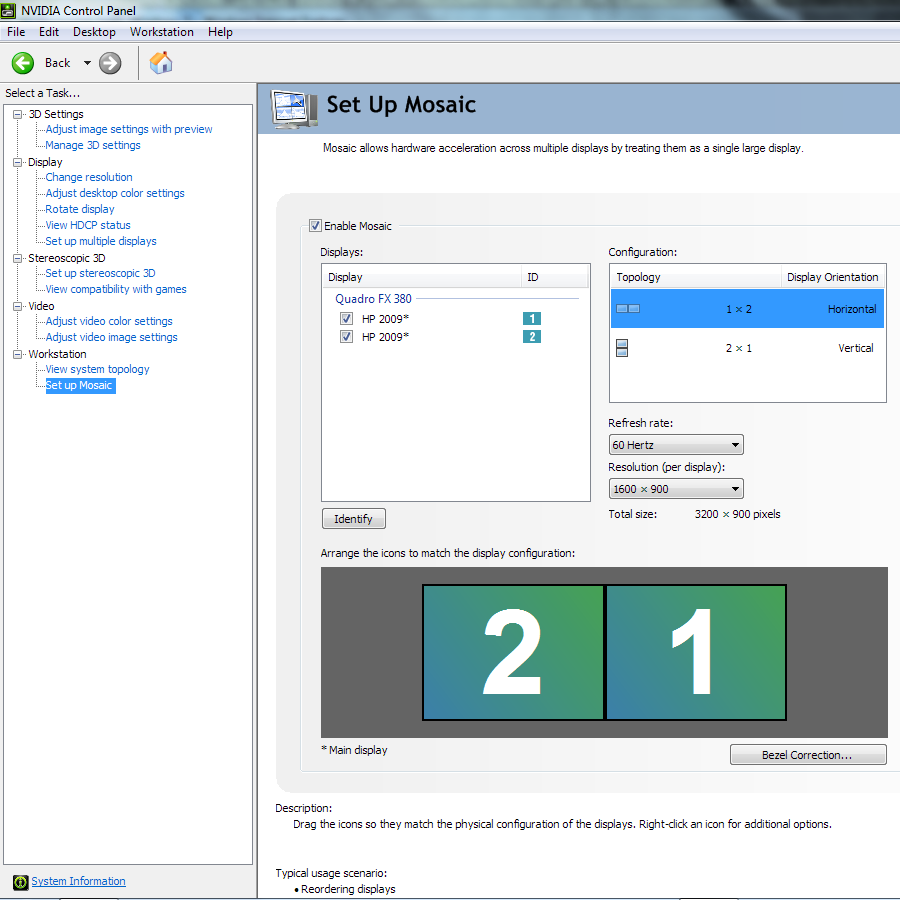Click the Back button label
Viewport: 900px width, 900px height.
57,63
